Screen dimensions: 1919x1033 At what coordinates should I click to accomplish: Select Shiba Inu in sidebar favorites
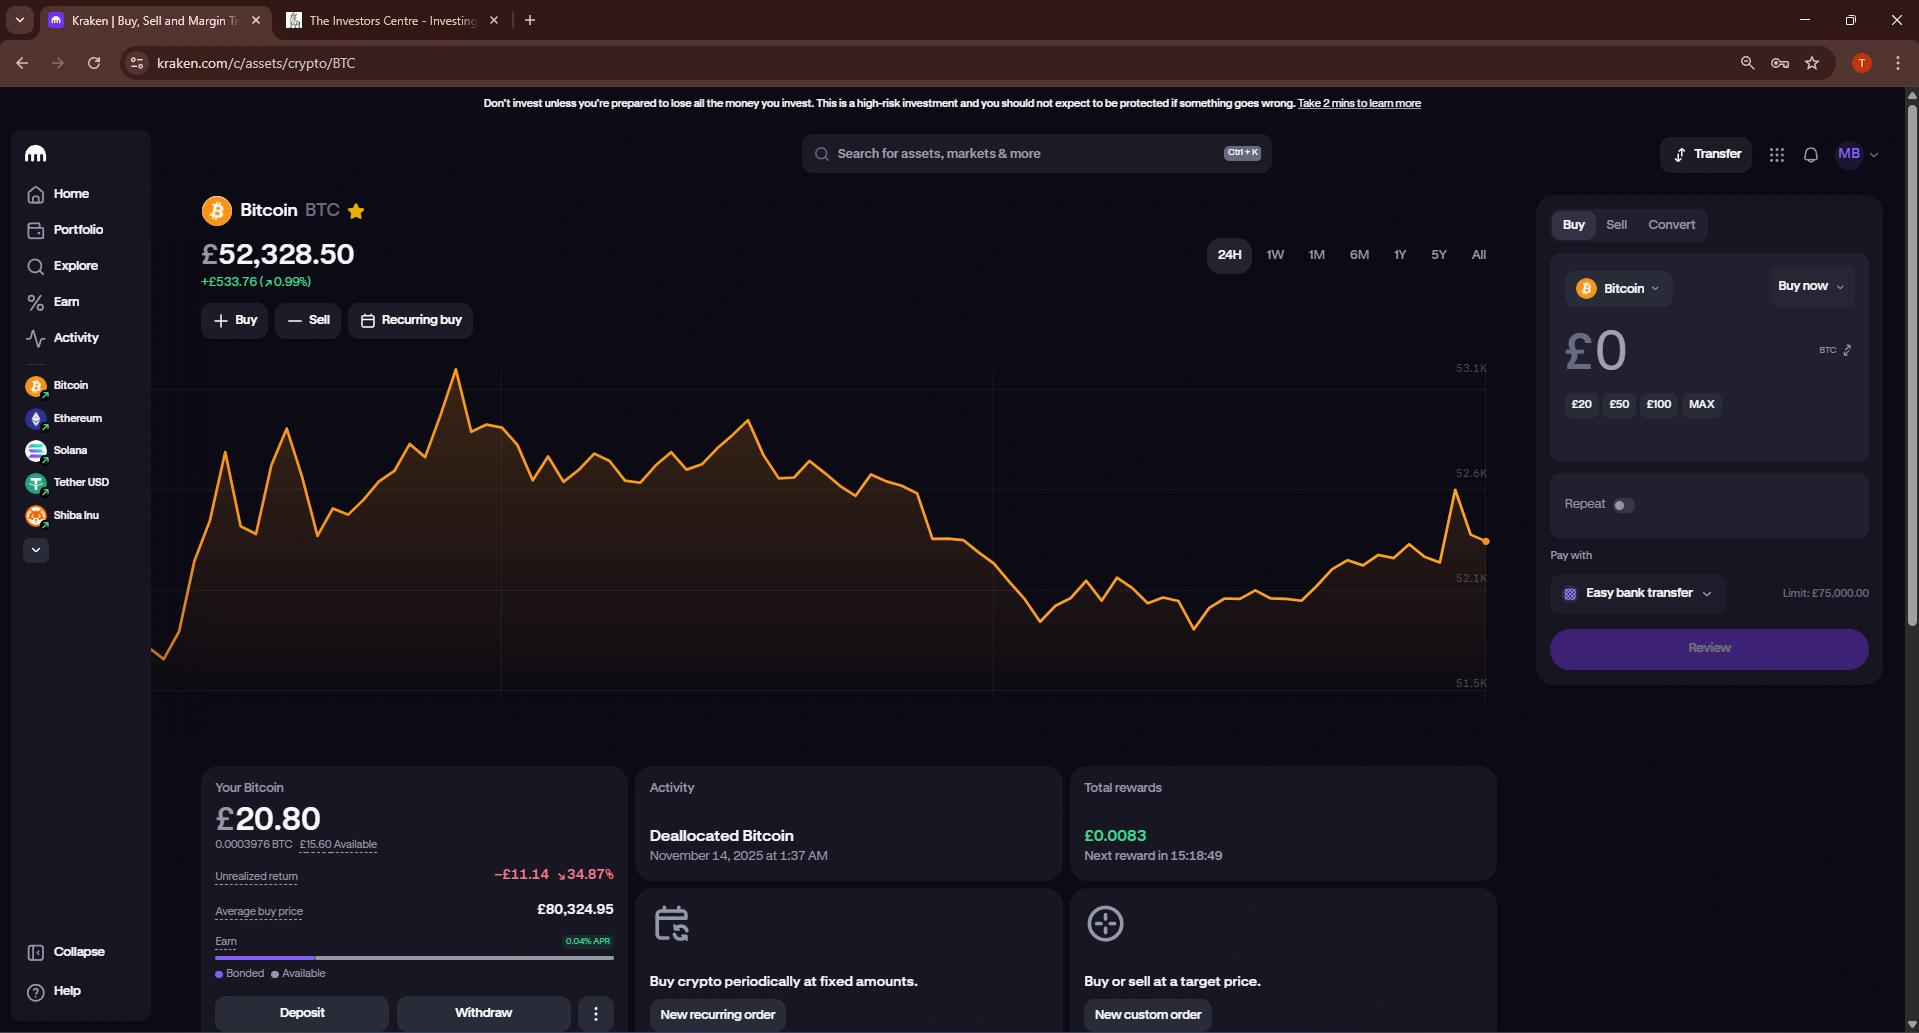(62, 516)
